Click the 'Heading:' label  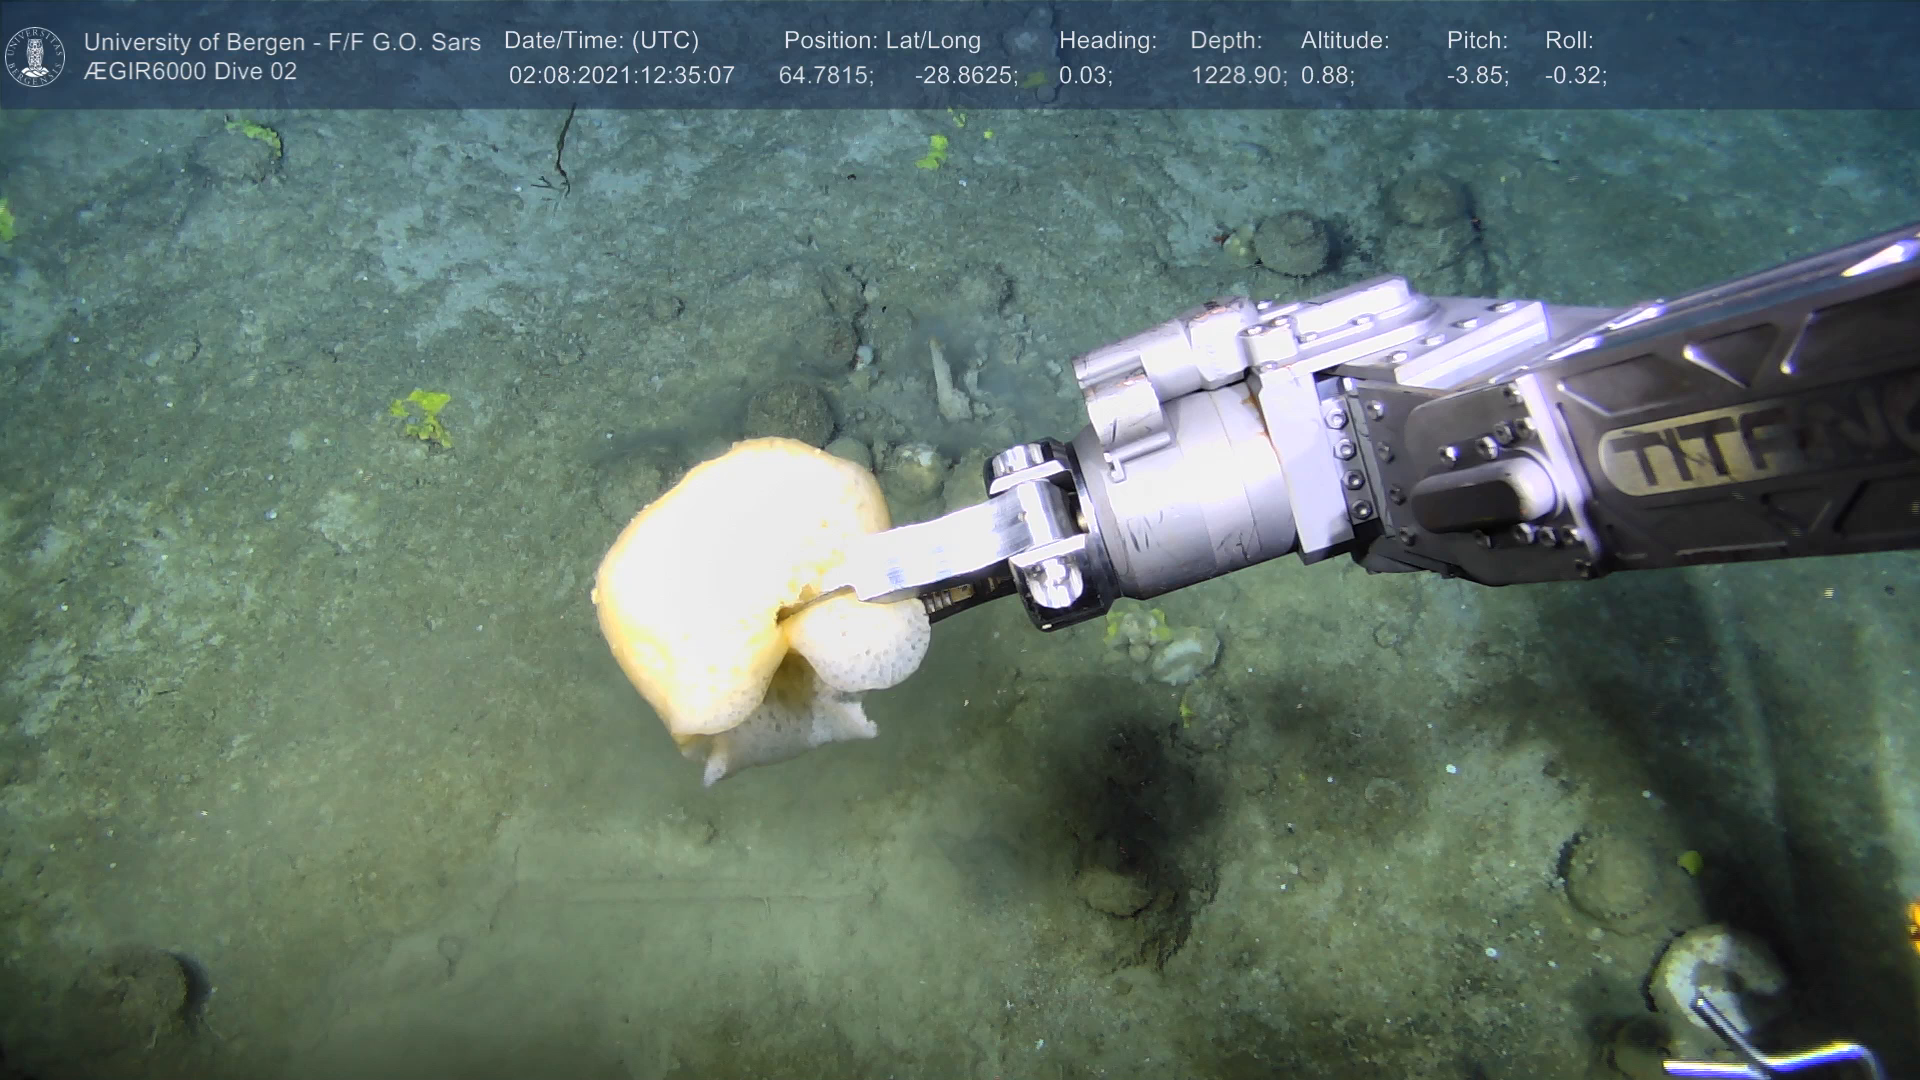[1107, 41]
